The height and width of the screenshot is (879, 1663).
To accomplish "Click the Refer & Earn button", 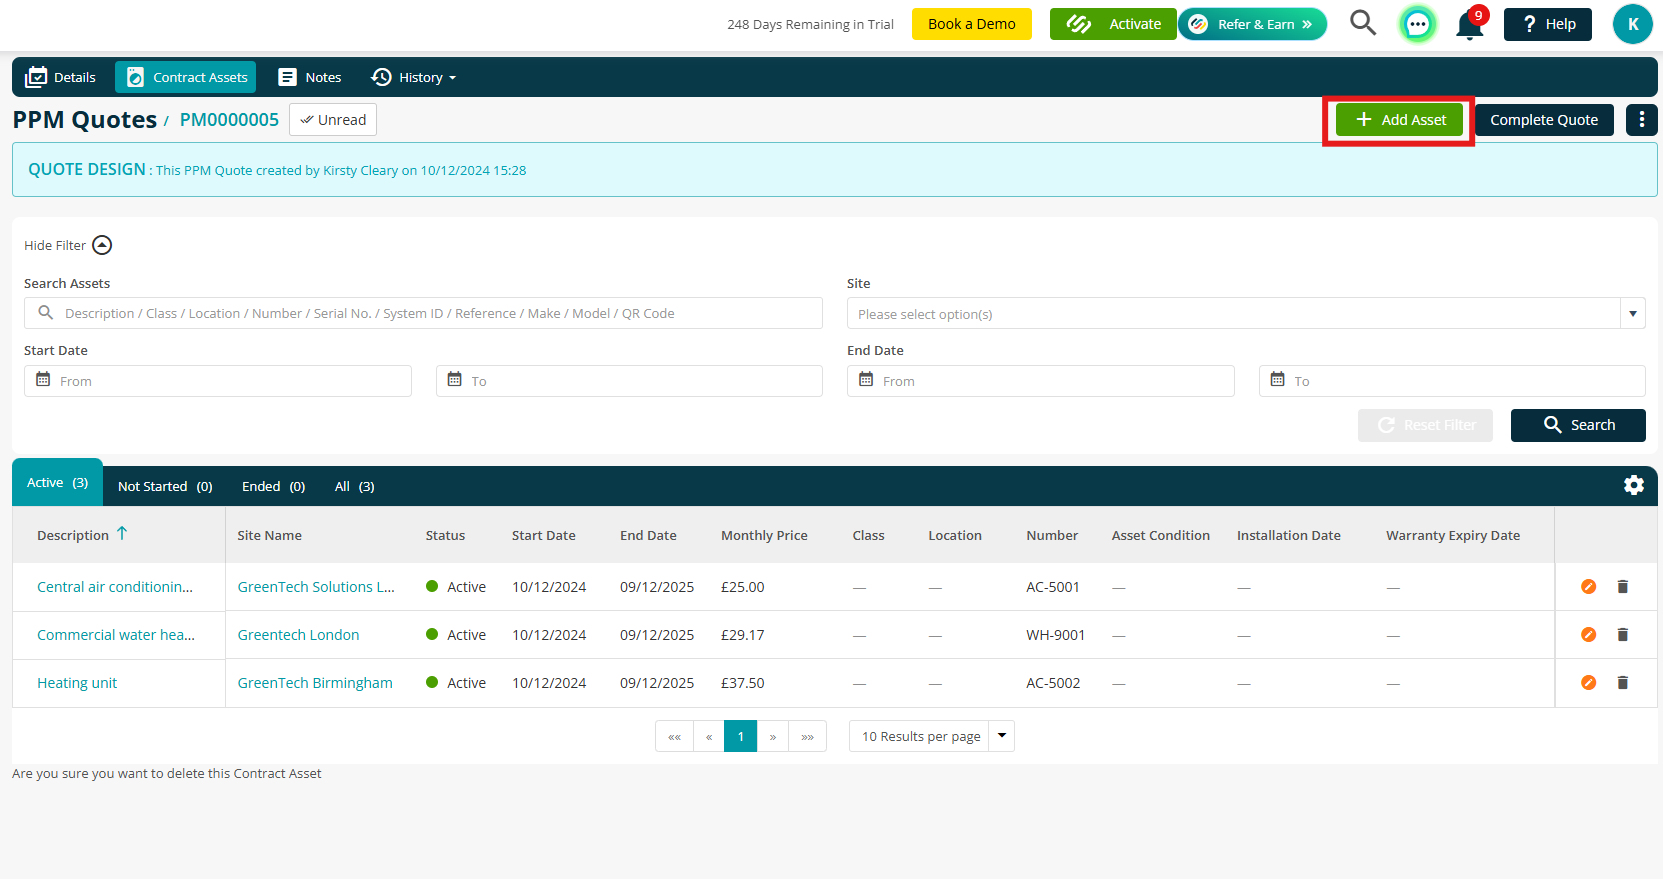I will point(1252,24).
